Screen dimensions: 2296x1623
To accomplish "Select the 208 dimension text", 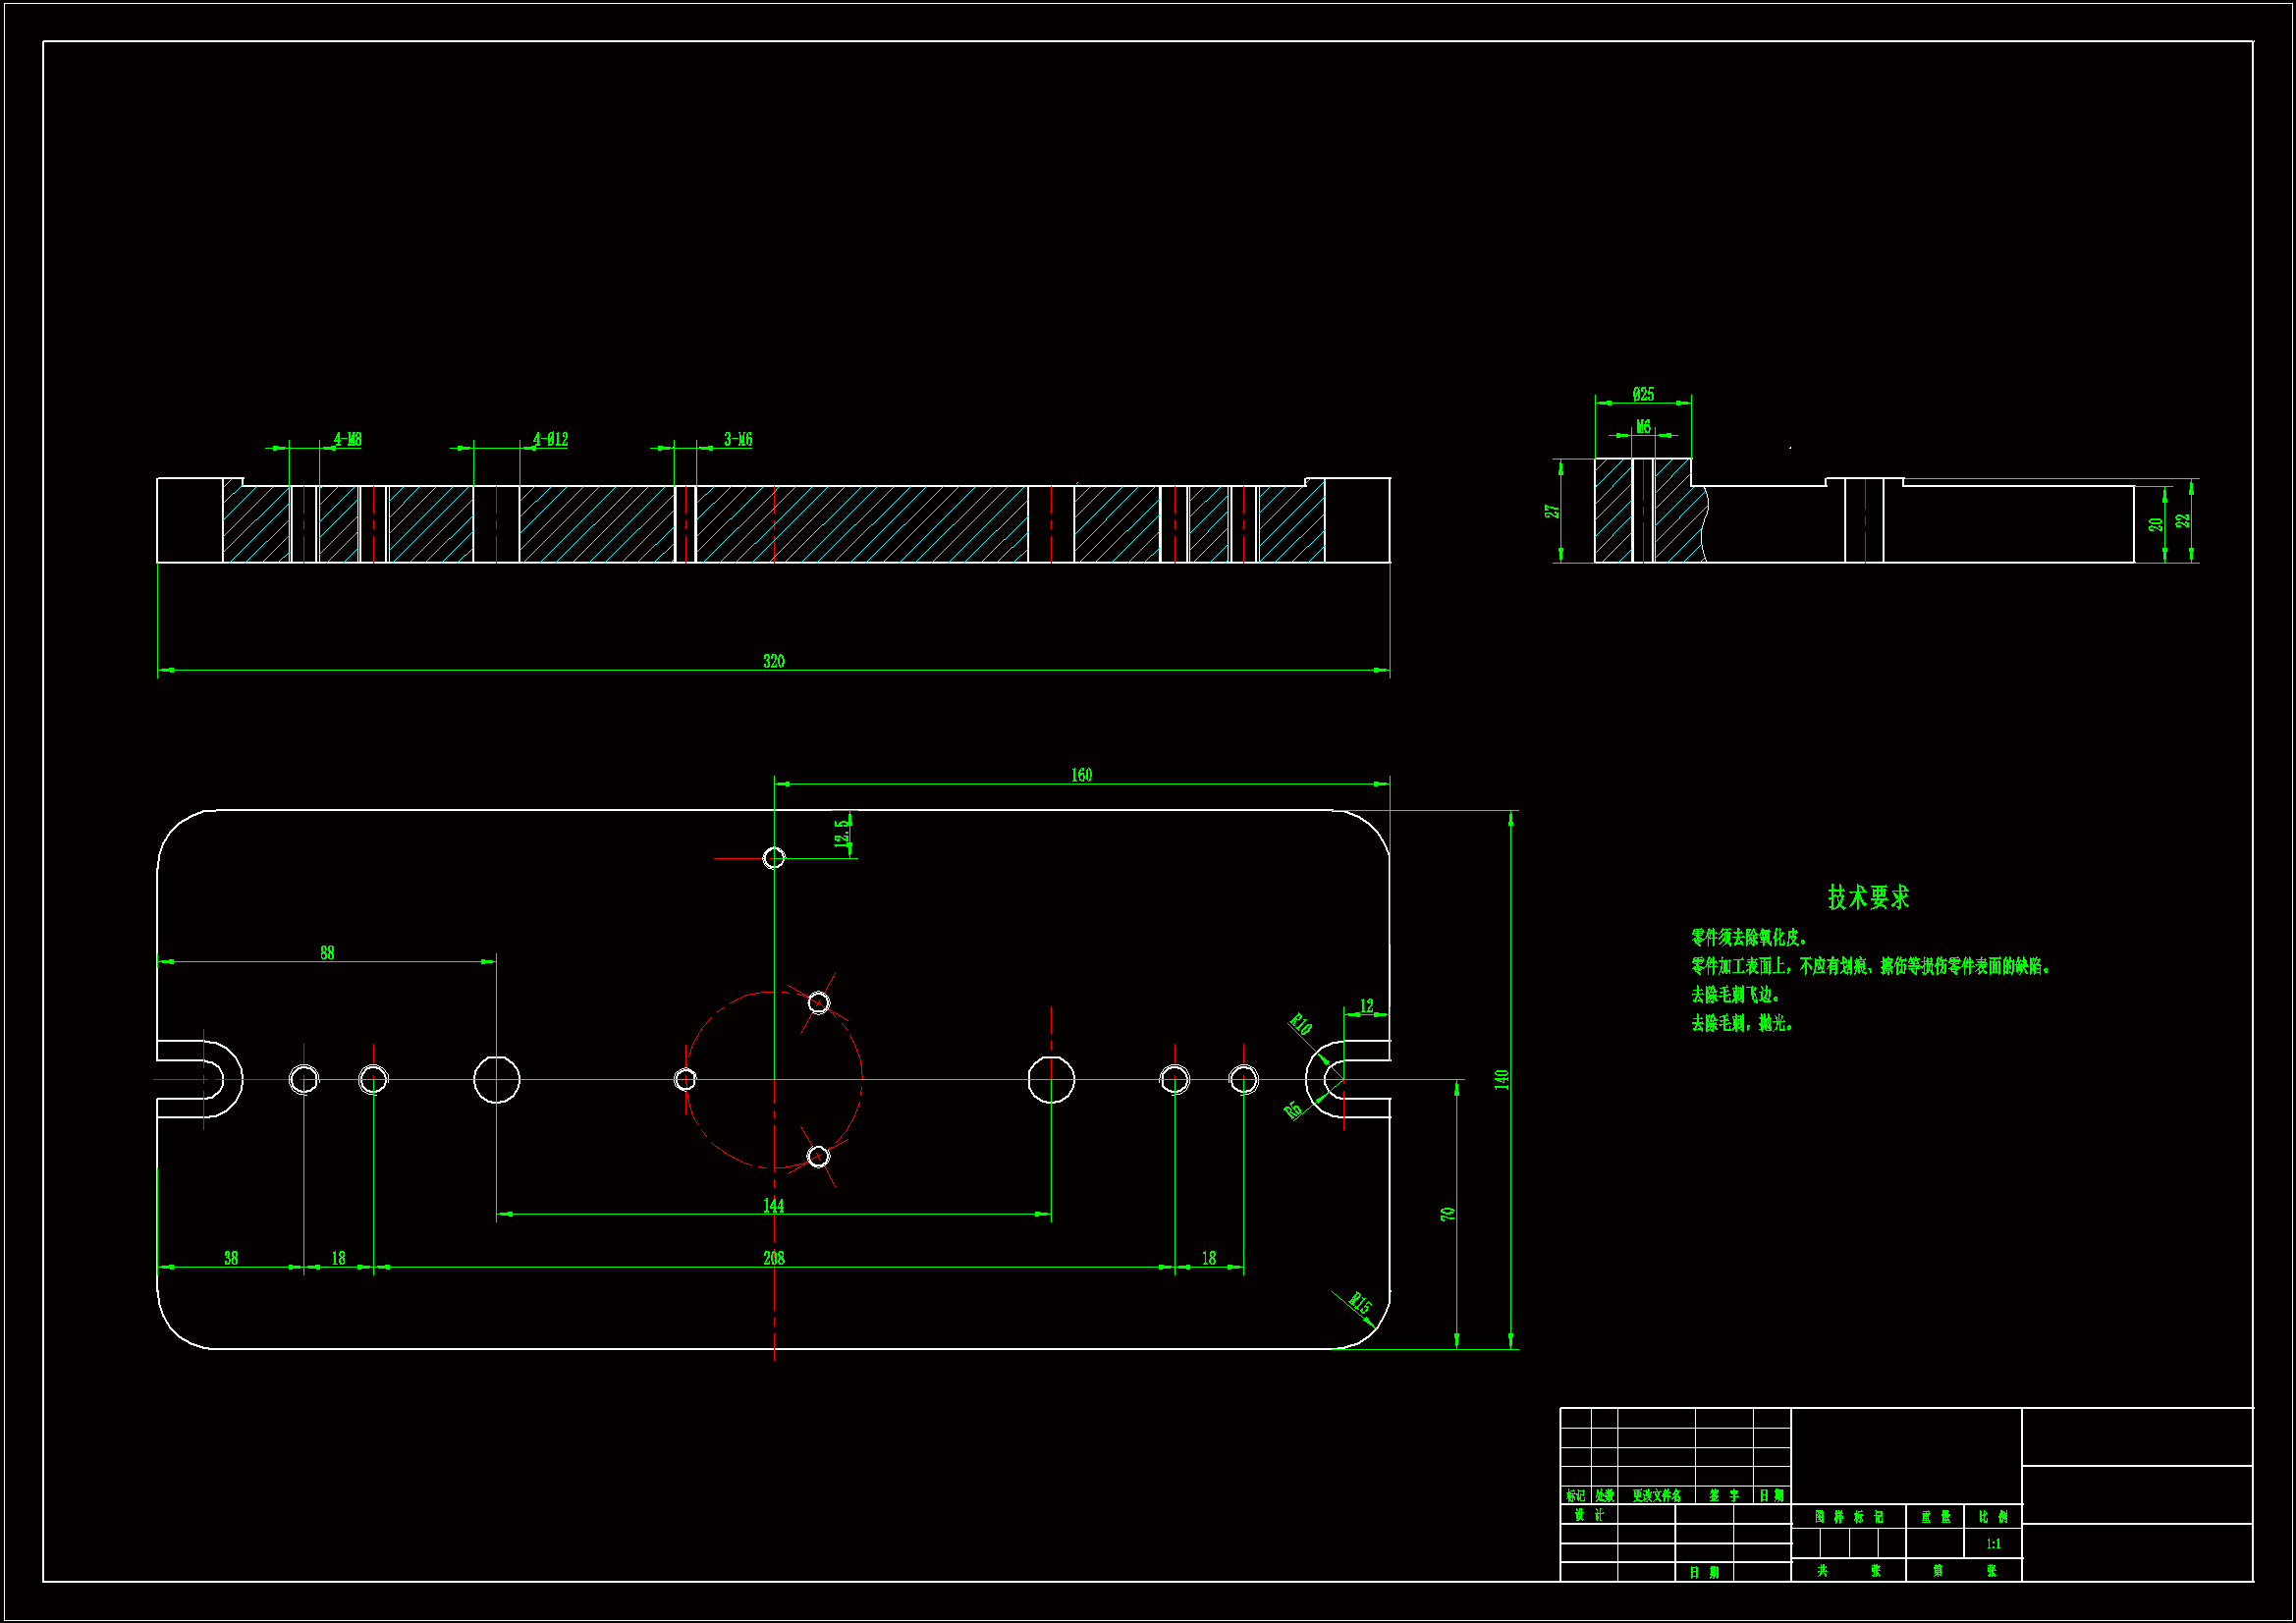I will tap(773, 1258).
